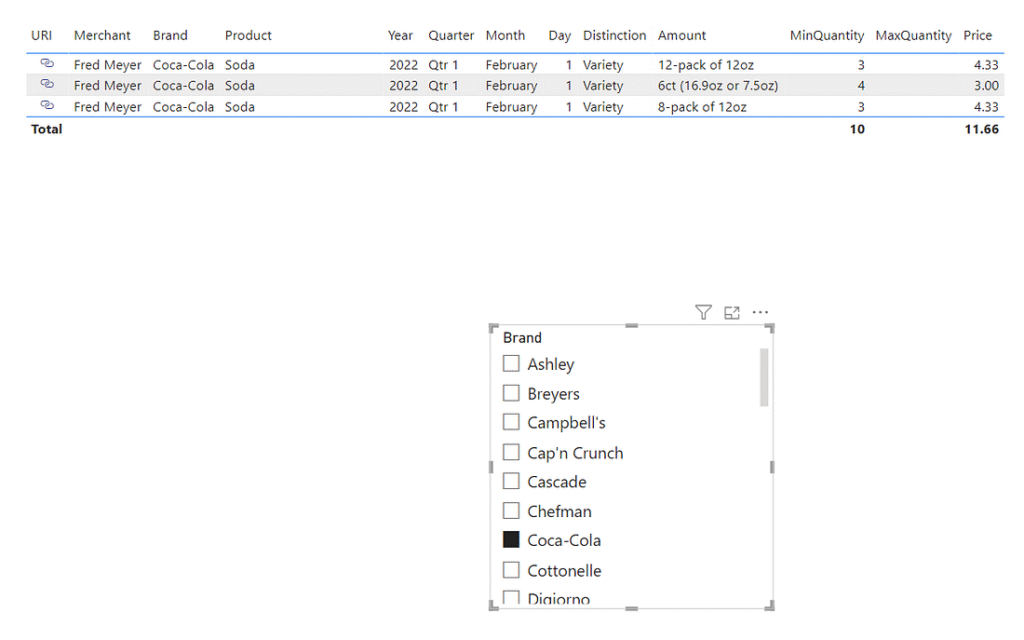Check the Campbell's brand checkbox
This screenshot has height=640, width=1024.
pos(511,423)
